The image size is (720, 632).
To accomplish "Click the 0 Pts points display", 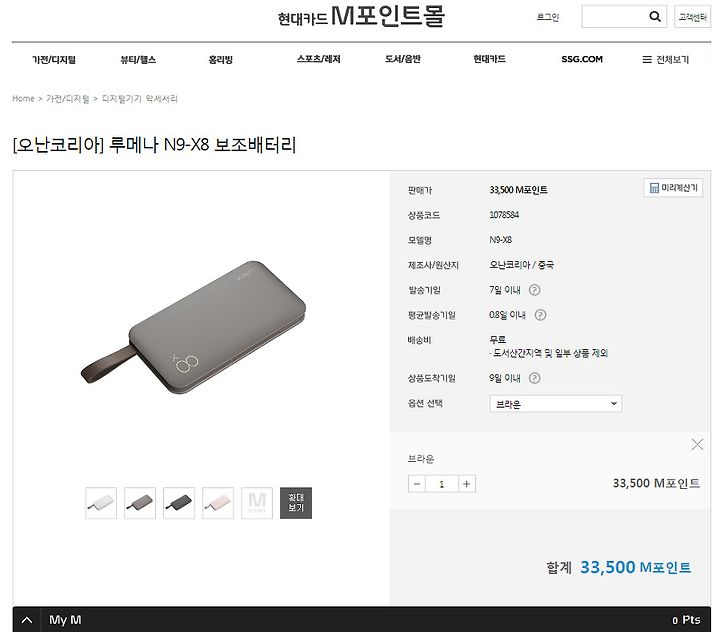I will (686, 620).
